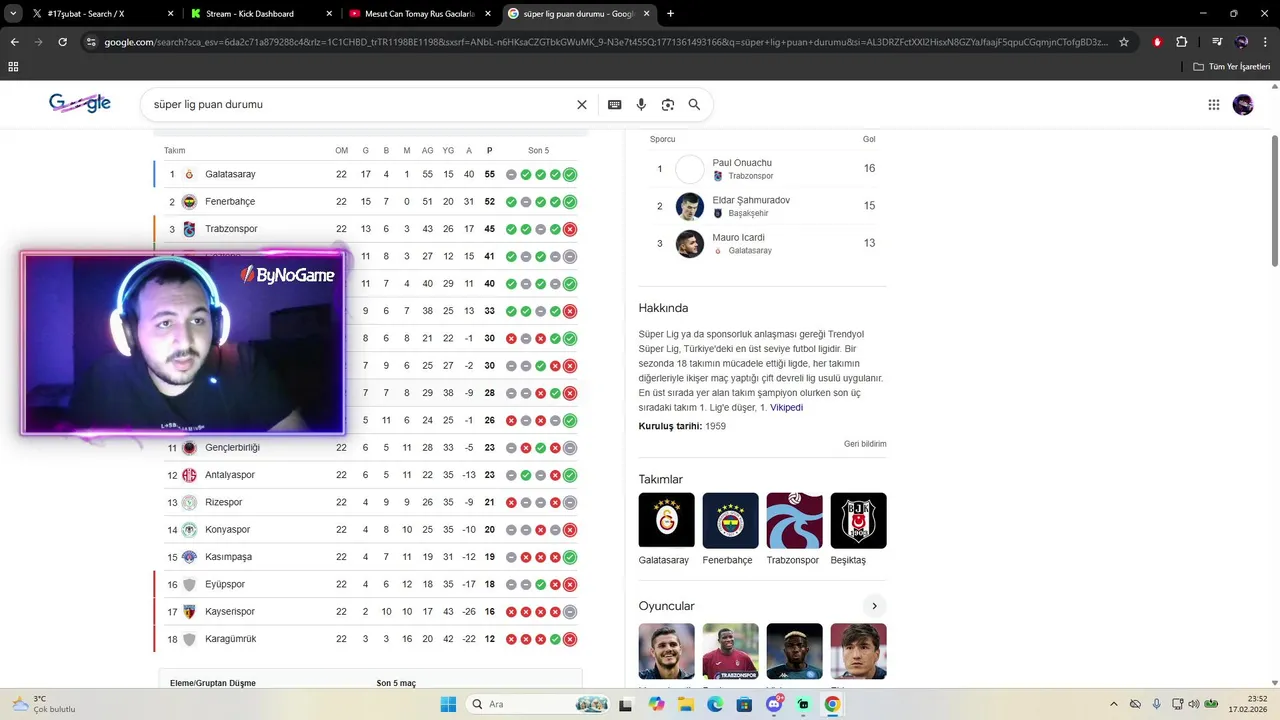1280x720 pixels.
Task: Open the Fenerbahçe team card
Action: coord(730,530)
